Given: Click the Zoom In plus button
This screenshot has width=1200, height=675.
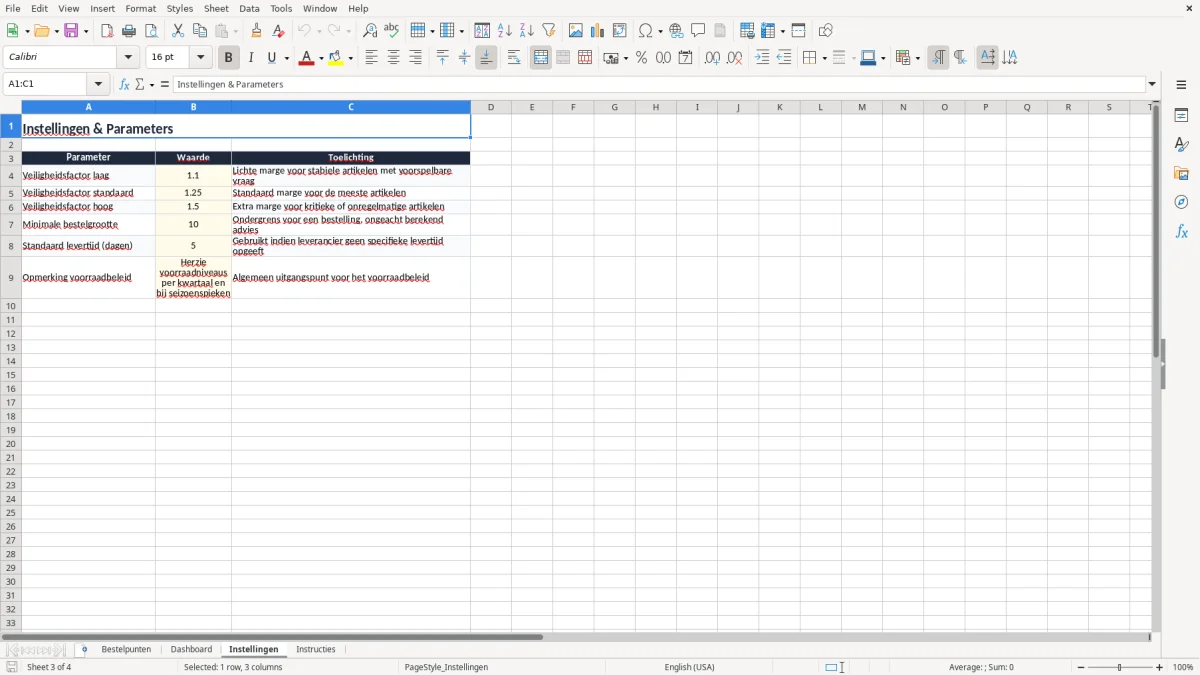Looking at the screenshot, I should coord(1160,667).
